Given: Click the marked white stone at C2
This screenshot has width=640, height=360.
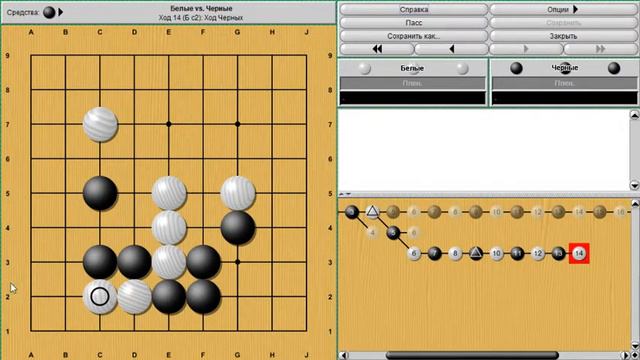Looking at the screenshot, I should [100, 297].
